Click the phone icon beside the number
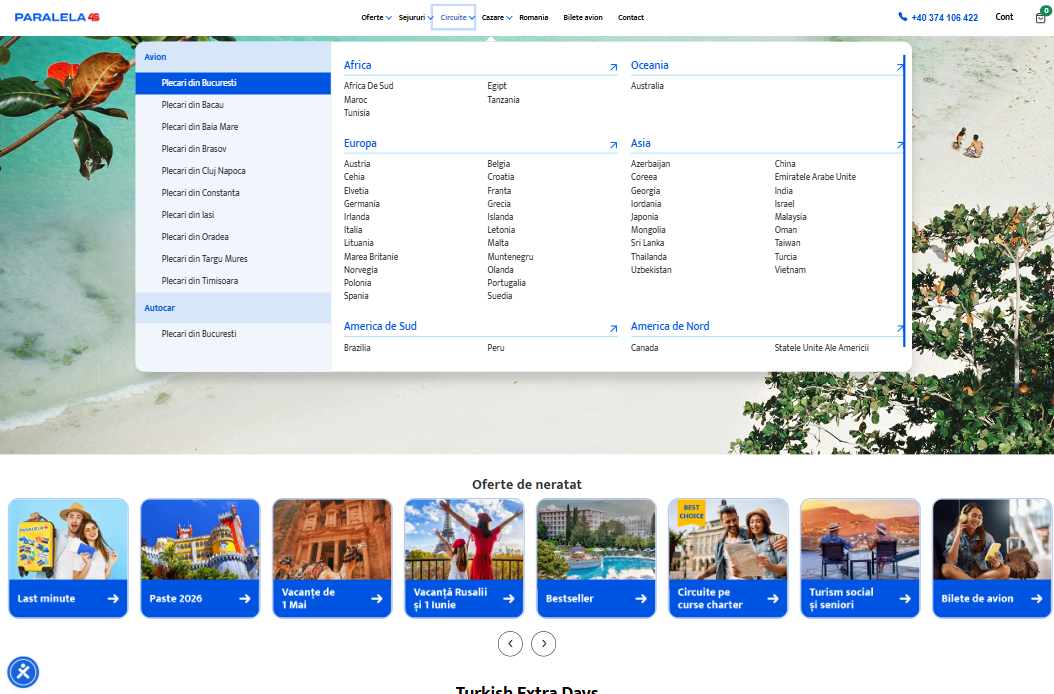This screenshot has height=694, width=1054. (x=903, y=17)
